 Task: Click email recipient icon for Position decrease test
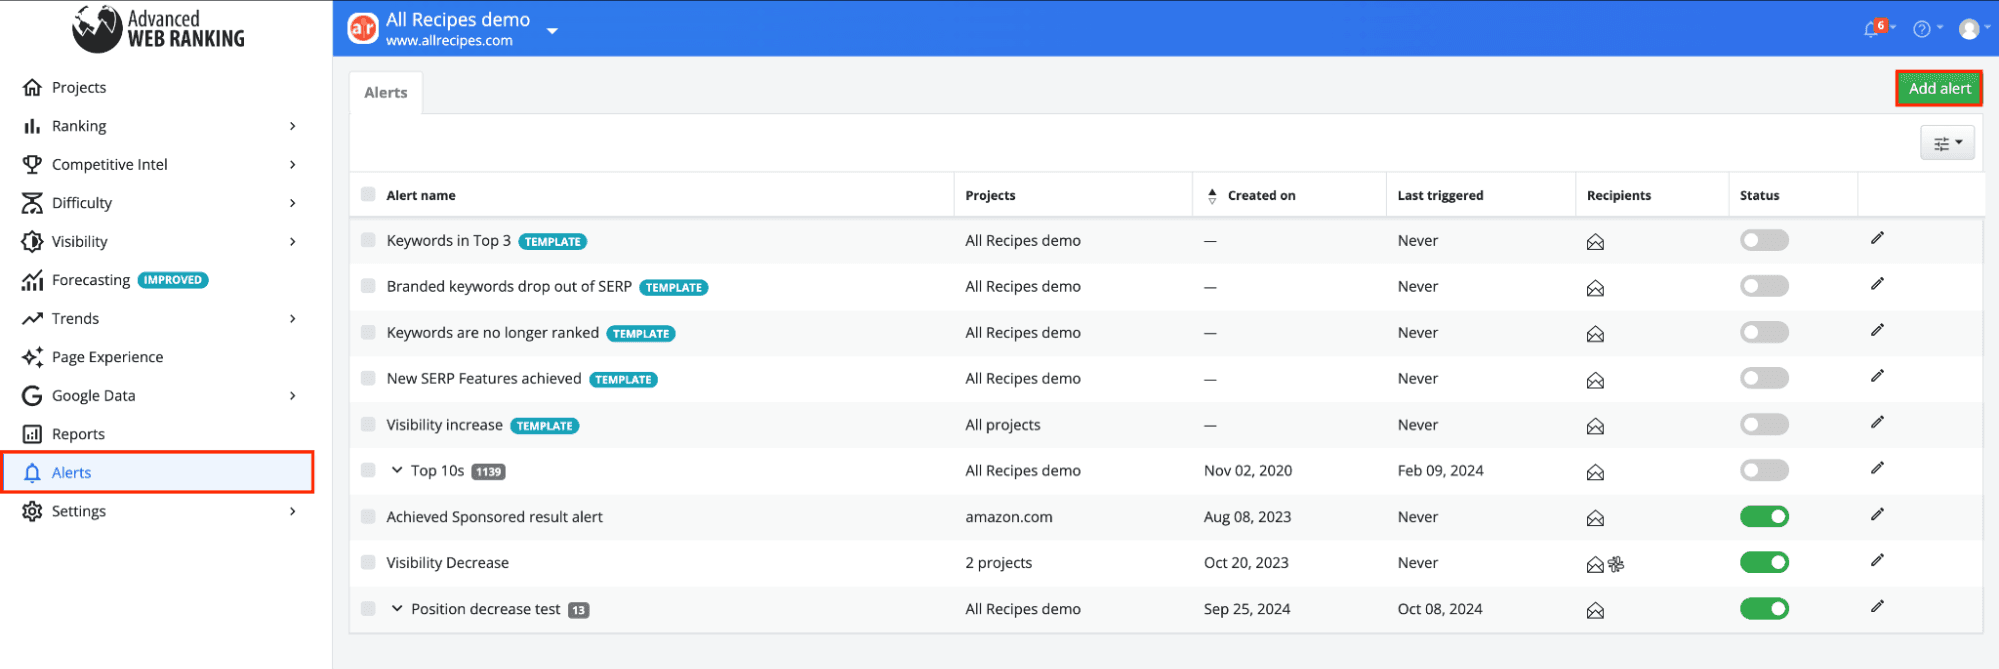1595,610
